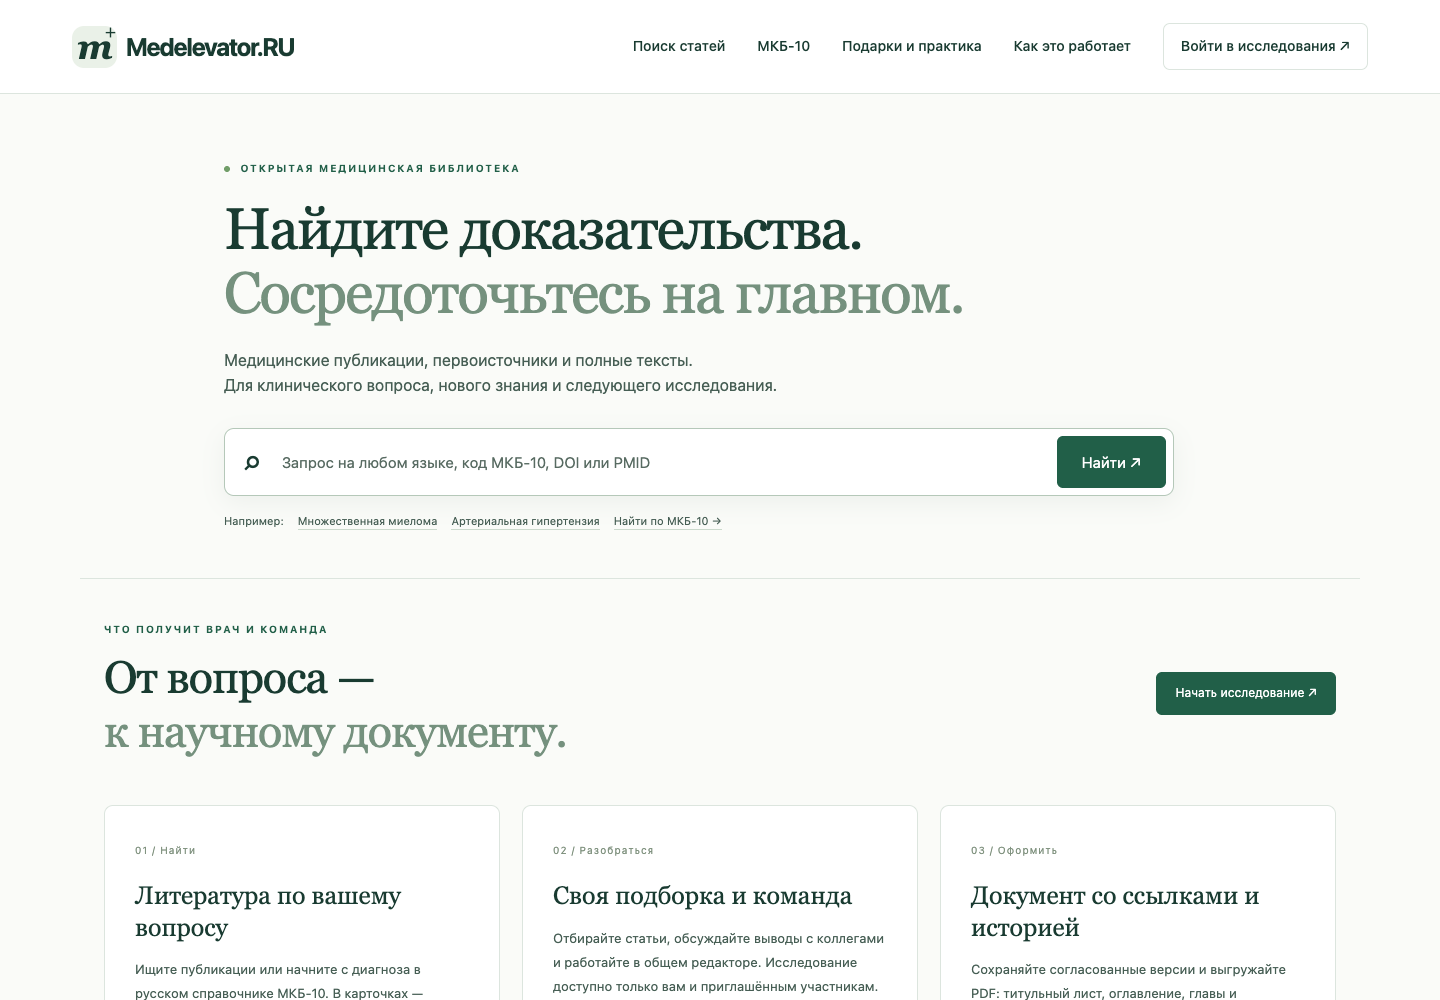
Task: Click the green Найти button
Action: [1111, 462]
